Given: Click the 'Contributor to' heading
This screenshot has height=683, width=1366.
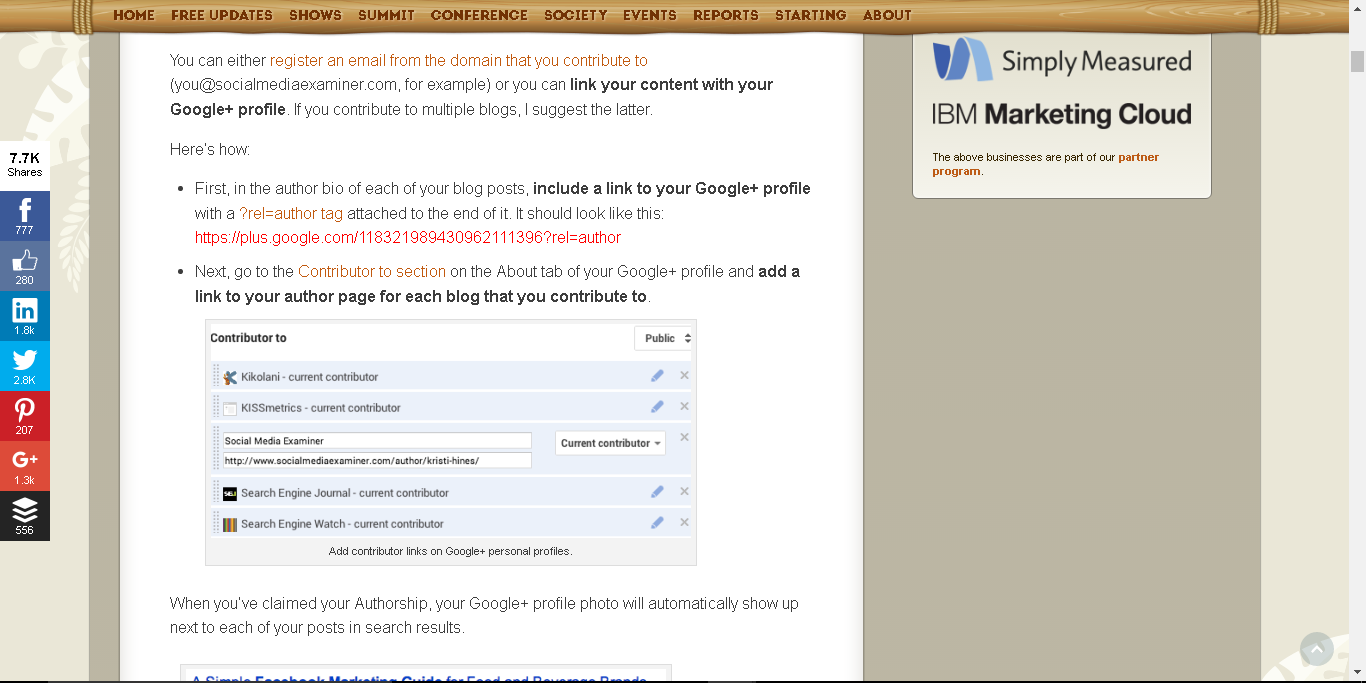Looking at the screenshot, I should pyautogui.click(x=248, y=338).
